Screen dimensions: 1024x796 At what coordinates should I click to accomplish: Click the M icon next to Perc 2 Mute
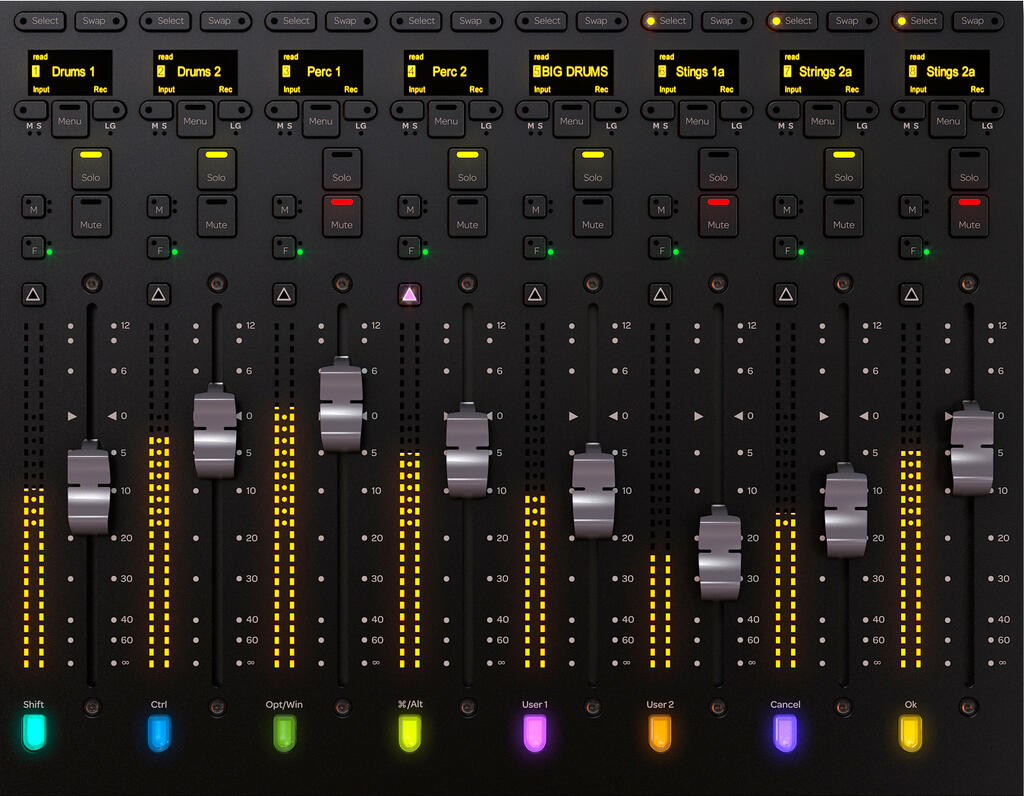tap(411, 208)
